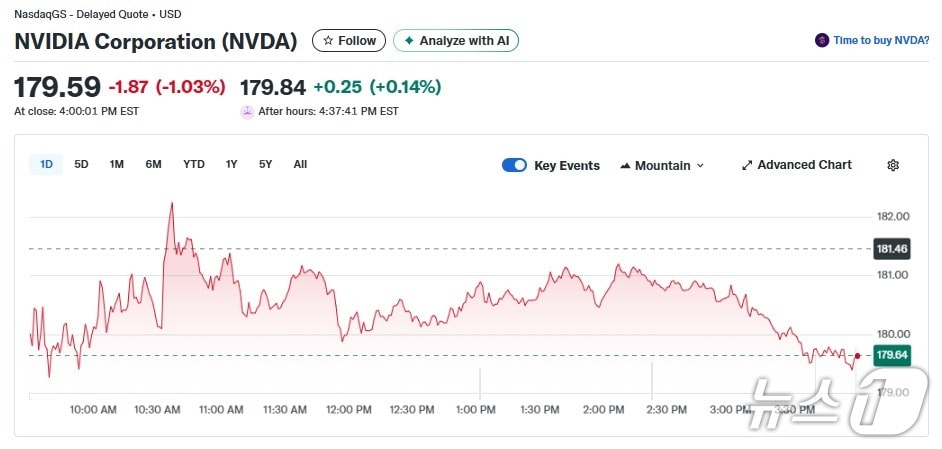Image resolution: width=942 pixels, height=449 pixels.
Task: Click the star icon on Follow
Action: pyautogui.click(x=328, y=41)
